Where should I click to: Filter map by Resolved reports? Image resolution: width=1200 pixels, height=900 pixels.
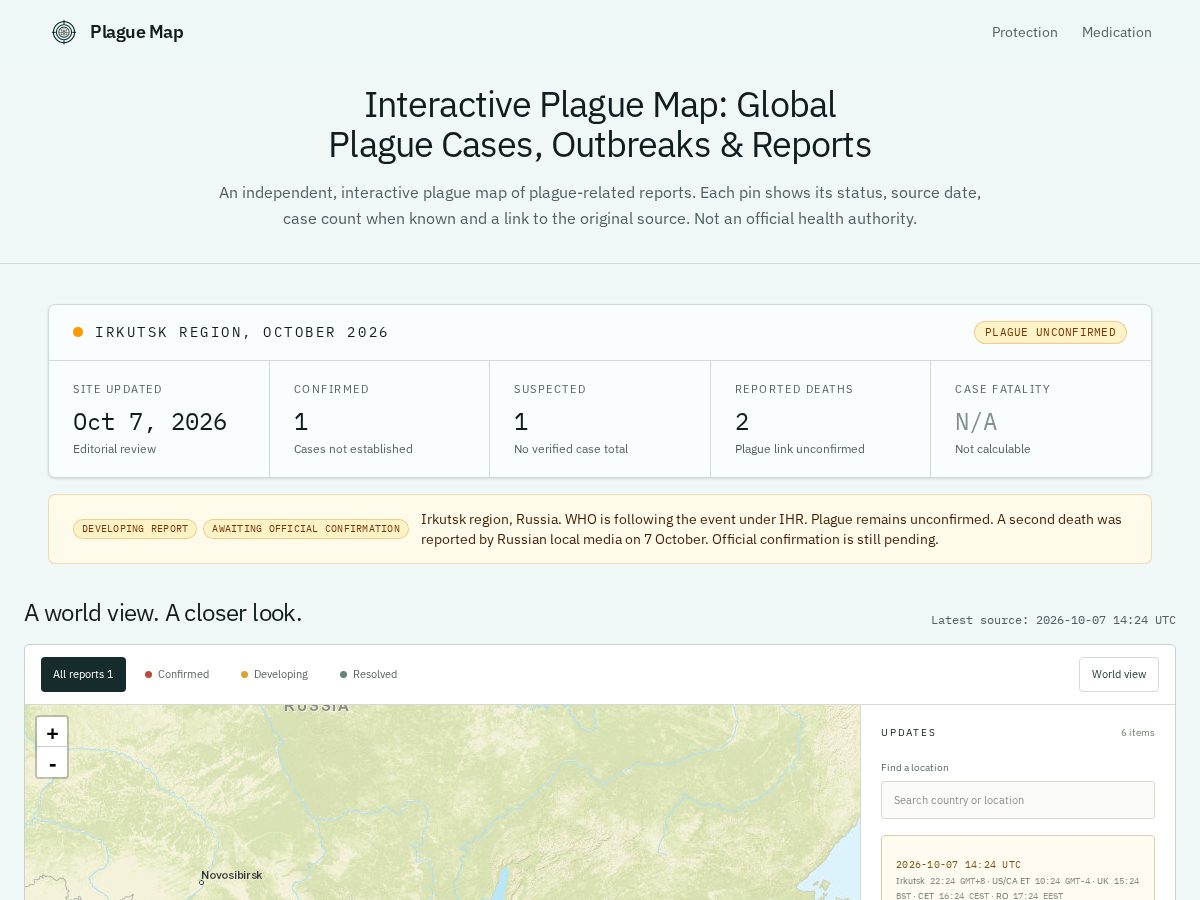(369, 674)
